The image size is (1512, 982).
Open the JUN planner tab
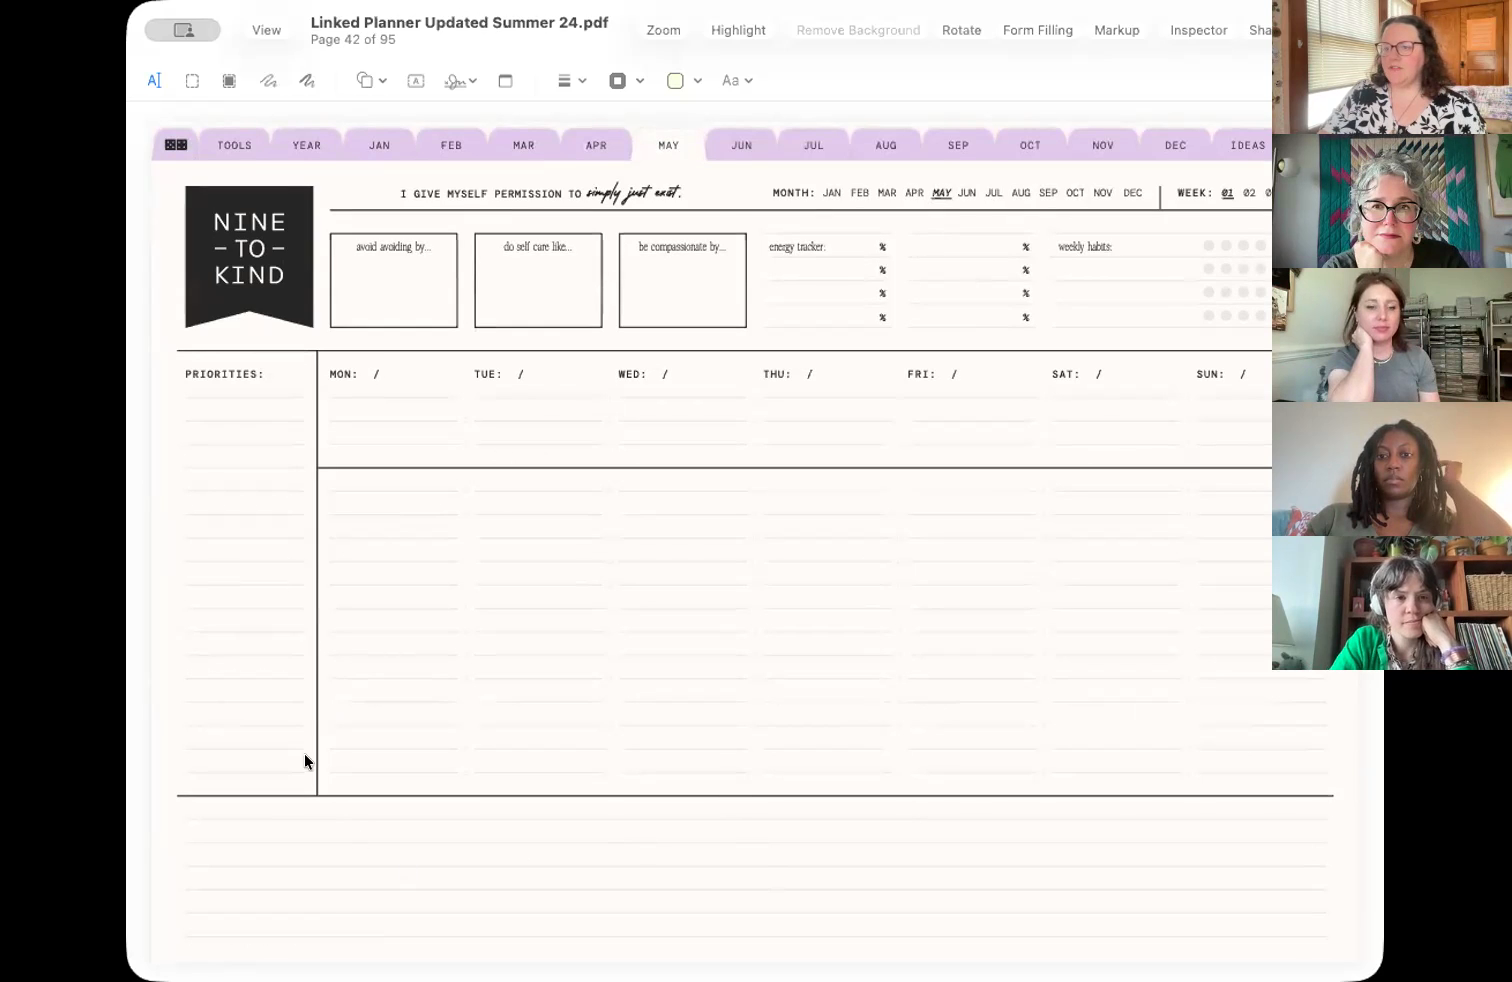click(x=741, y=145)
